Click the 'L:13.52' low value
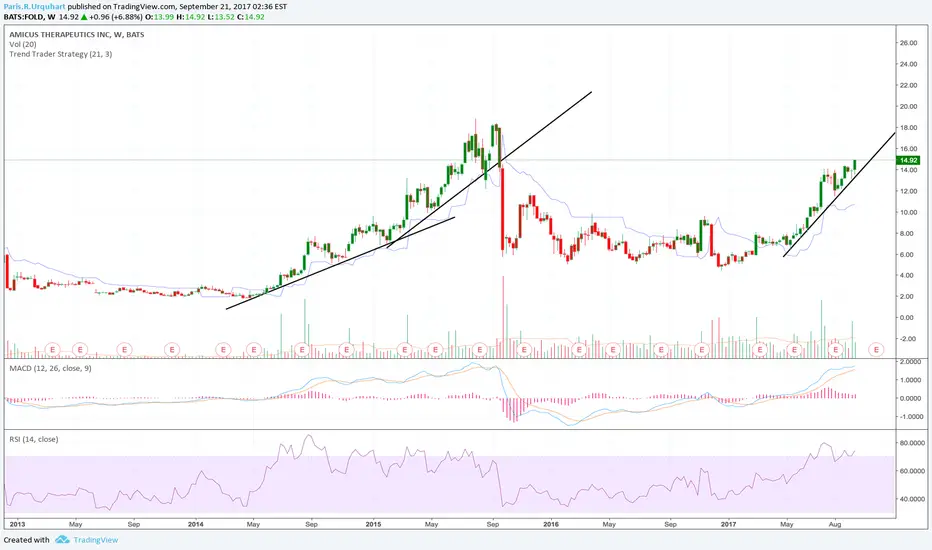This screenshot has width=932, height=550. (x=221, y=17)
